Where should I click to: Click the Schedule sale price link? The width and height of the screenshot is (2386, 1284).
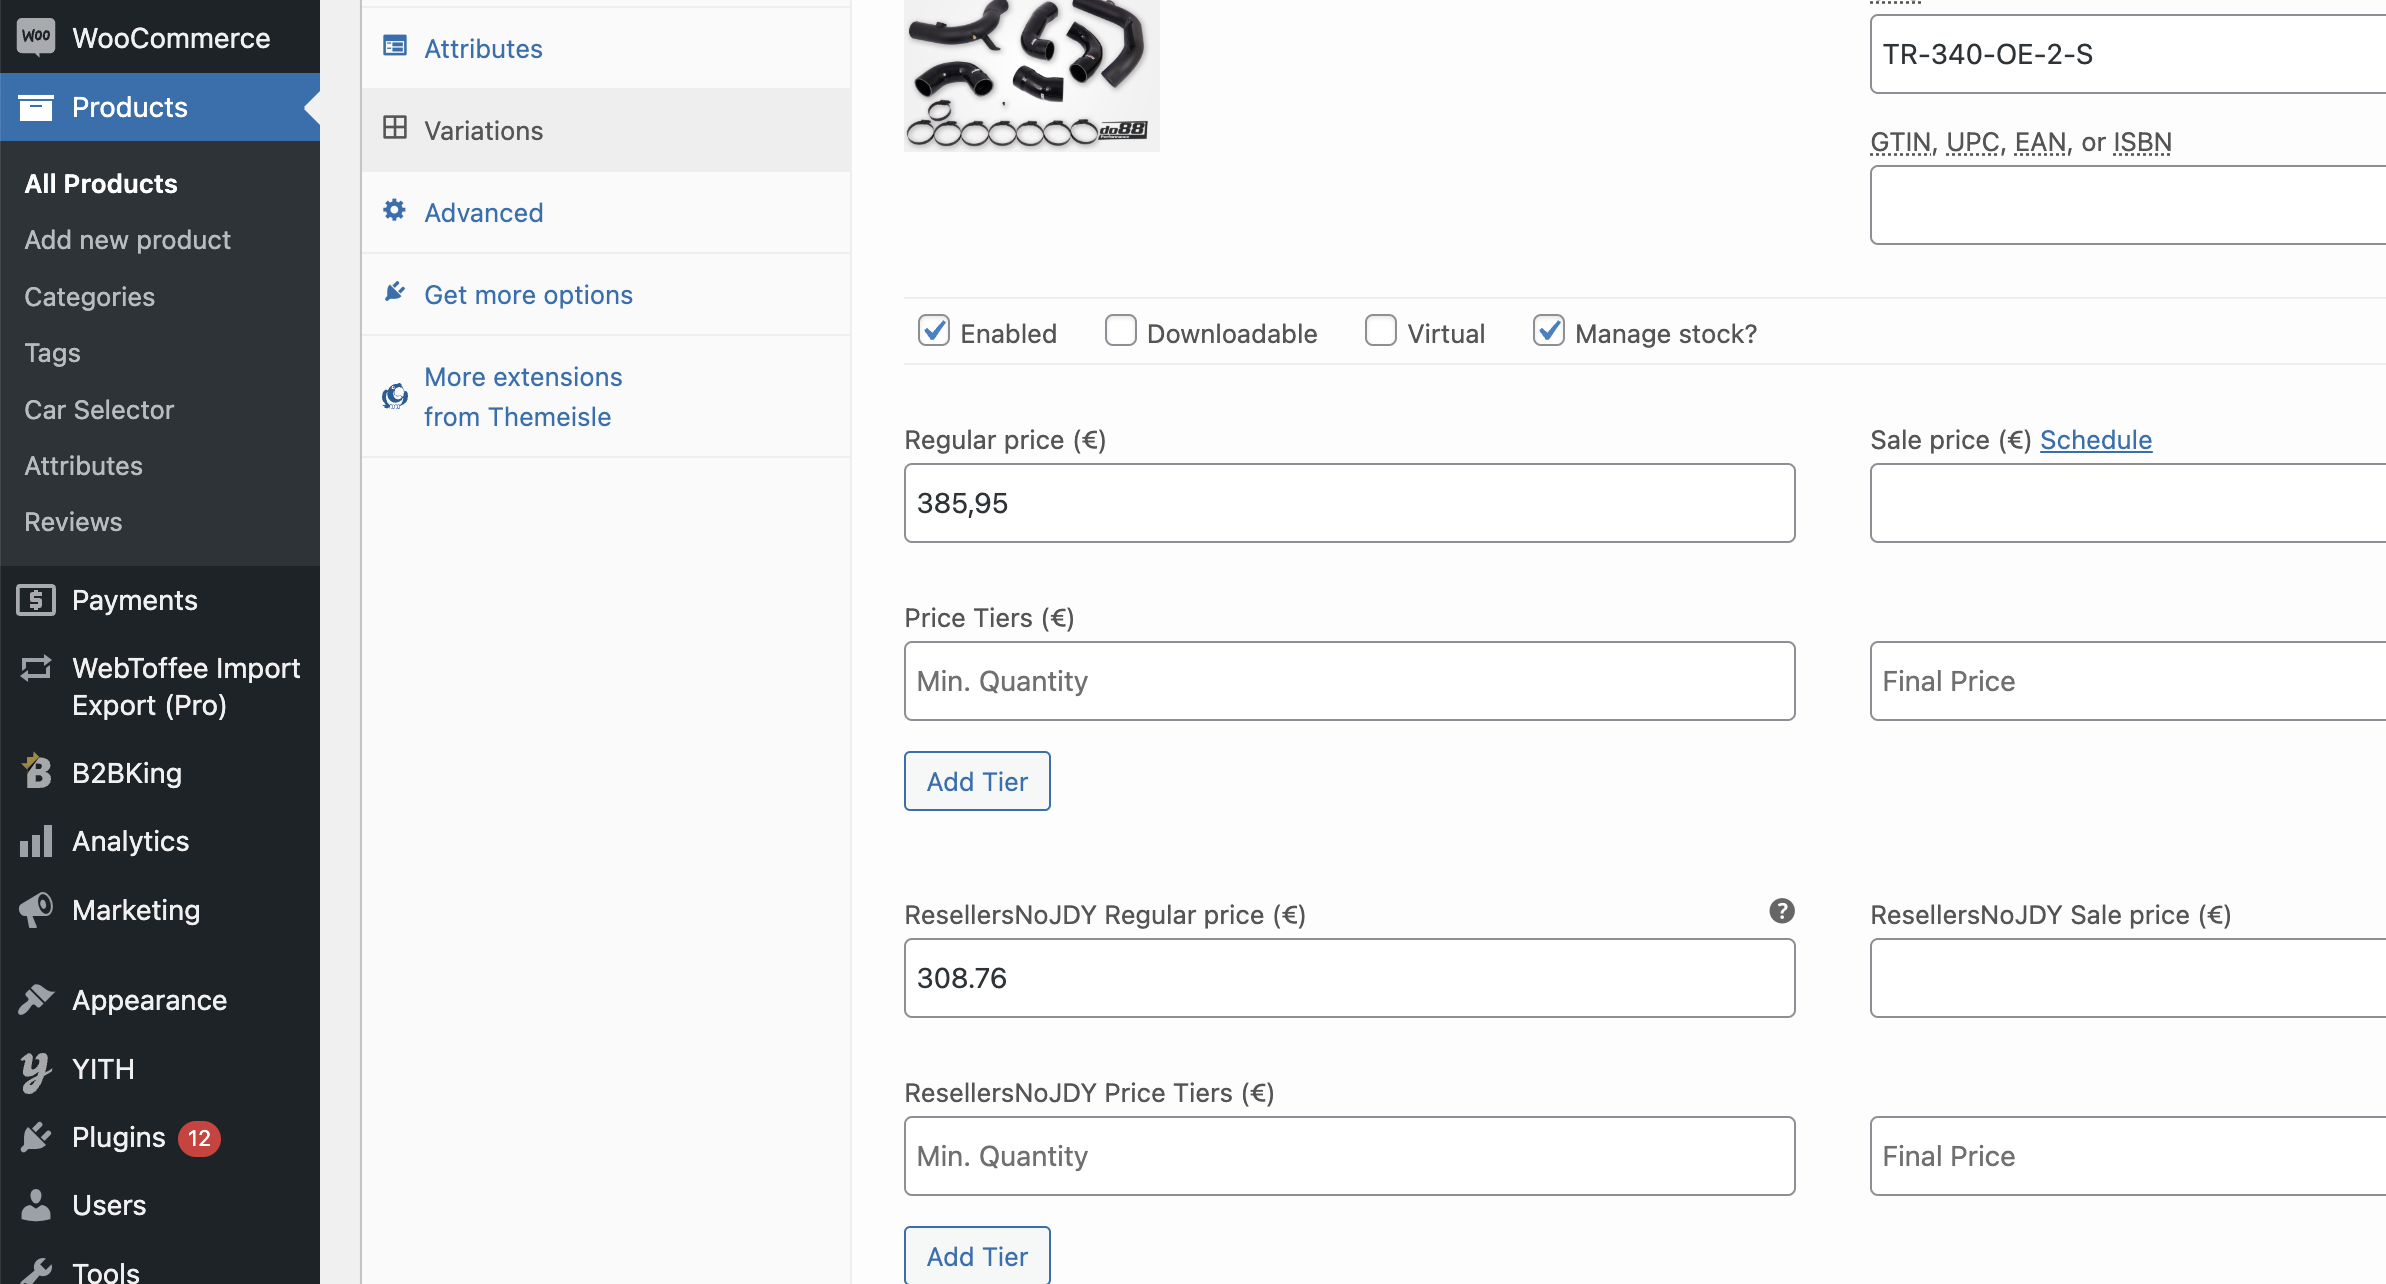[2096, 440]
